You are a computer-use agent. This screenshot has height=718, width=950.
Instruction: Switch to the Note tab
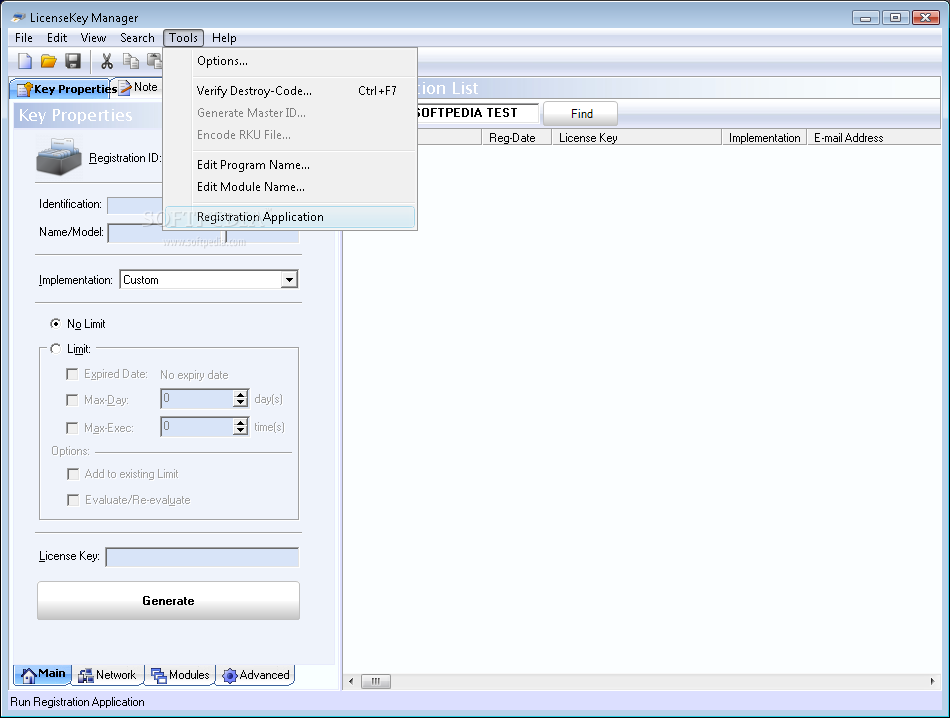[x=139, y=87]
